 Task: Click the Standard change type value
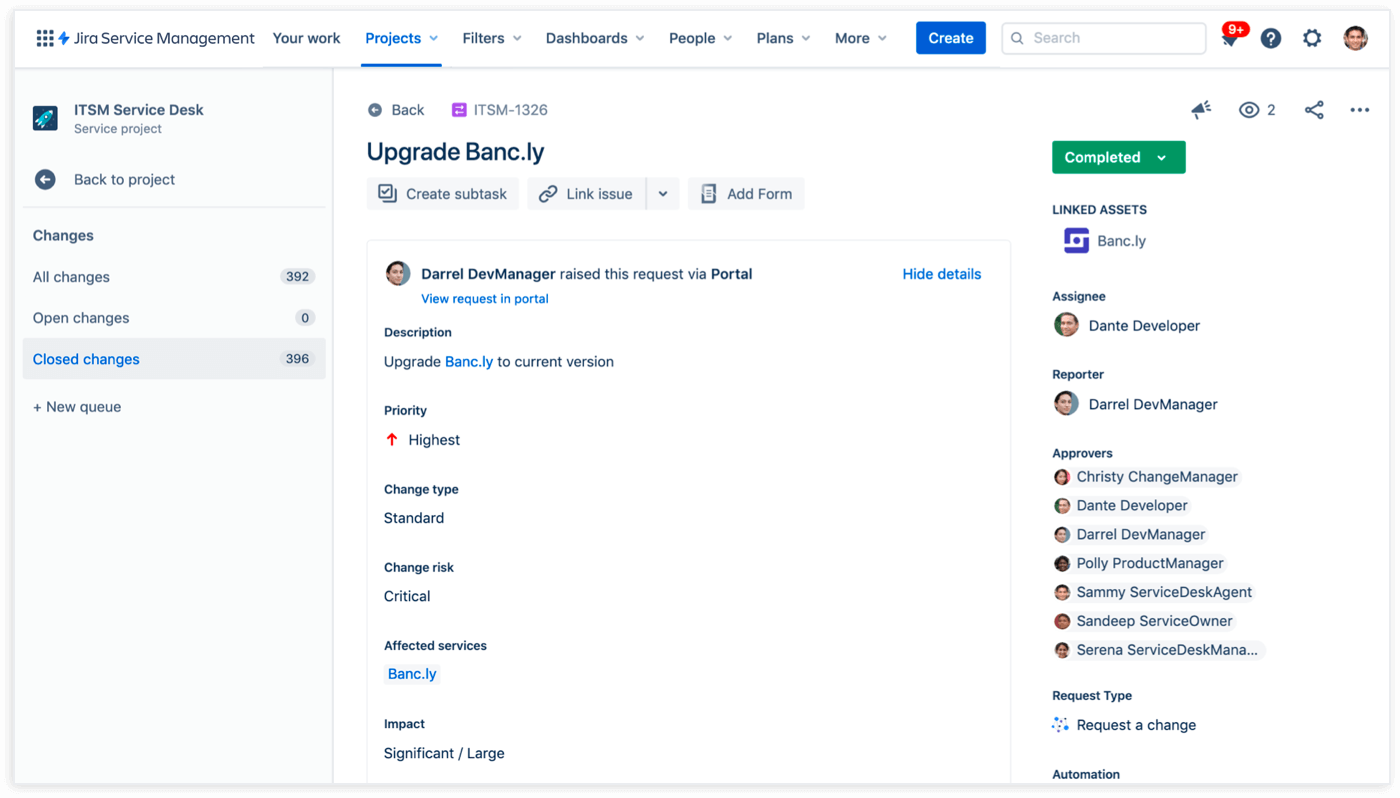coord(414,518)
